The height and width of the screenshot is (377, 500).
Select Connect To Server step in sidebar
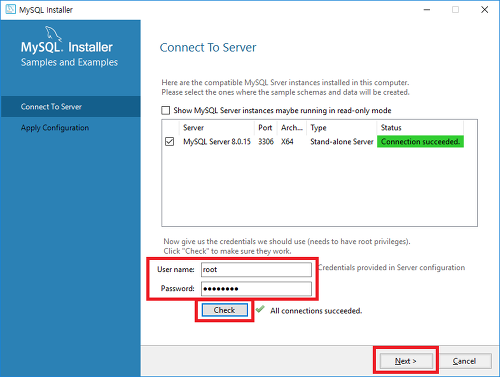[x=71, y=107]
